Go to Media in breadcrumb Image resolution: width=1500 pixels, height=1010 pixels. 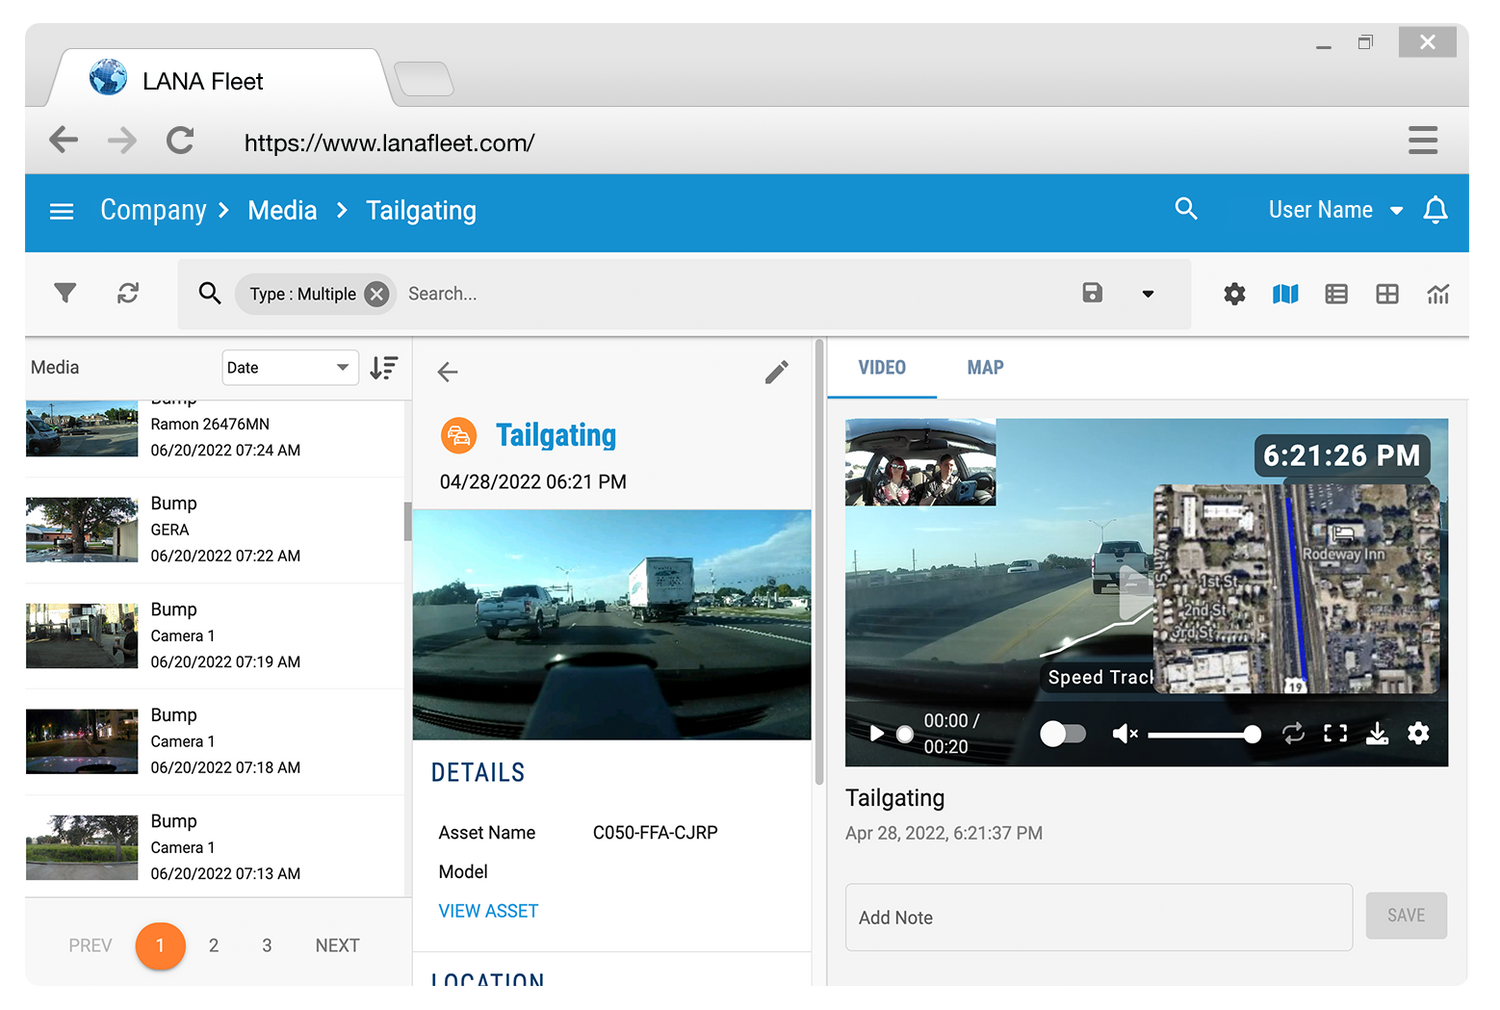click(x=282, y=210)
